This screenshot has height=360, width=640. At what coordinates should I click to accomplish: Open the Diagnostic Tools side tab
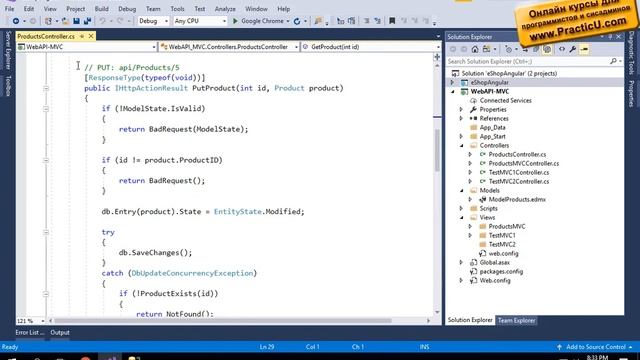[631, 53]
